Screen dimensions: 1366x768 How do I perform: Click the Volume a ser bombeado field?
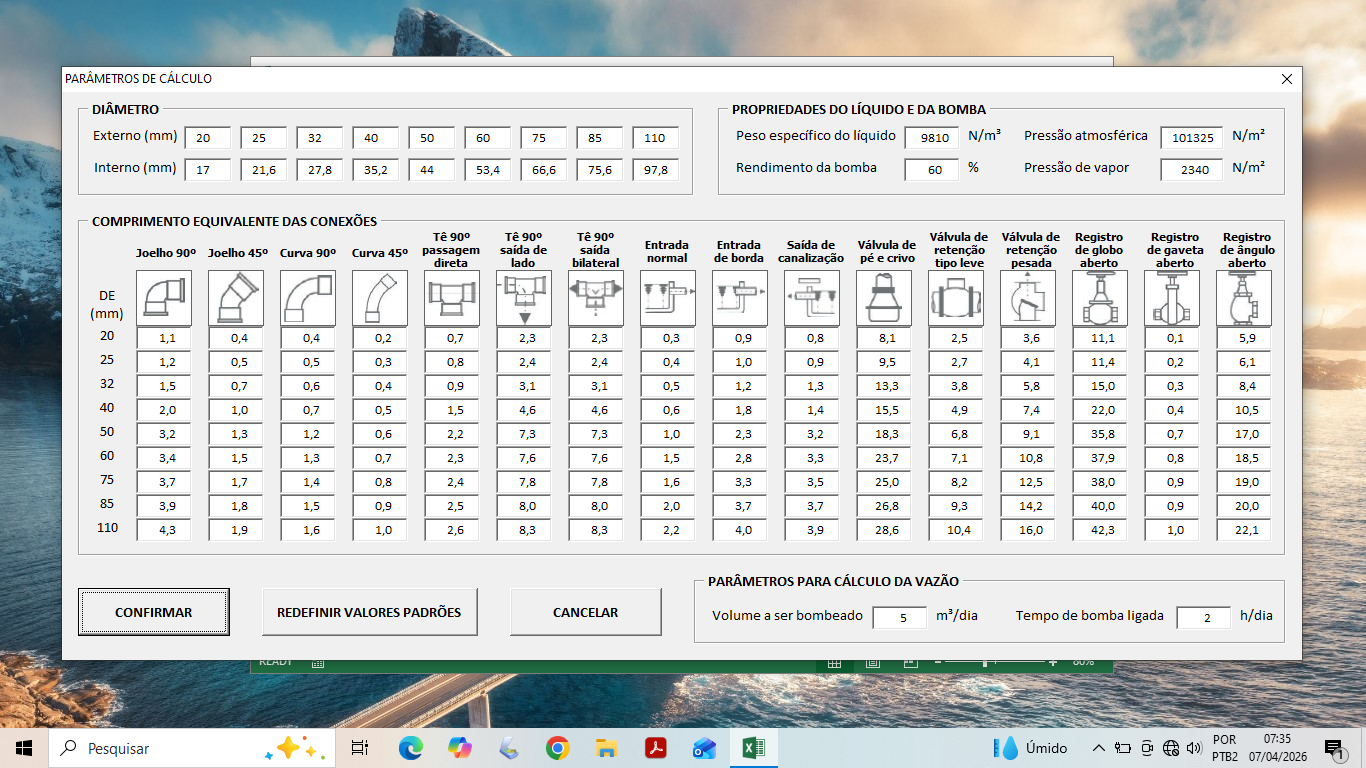click(900, 618)
